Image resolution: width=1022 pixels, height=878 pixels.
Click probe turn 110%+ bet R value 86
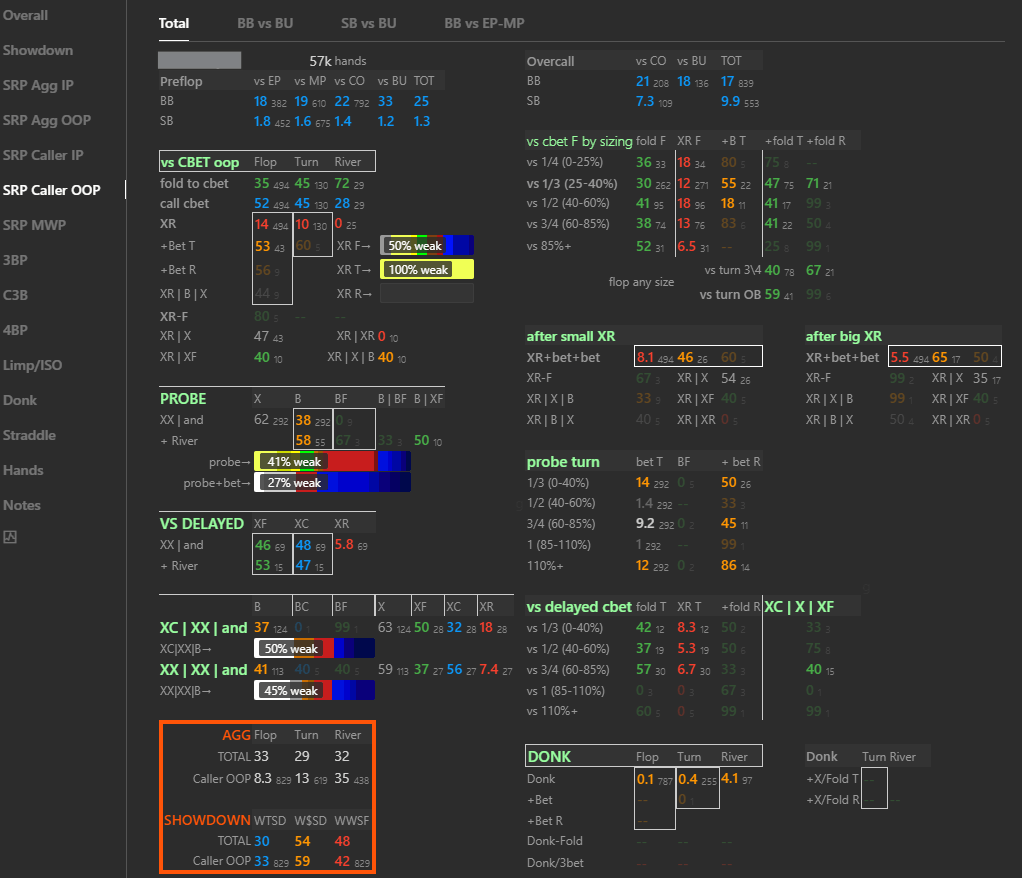point(729,566)
